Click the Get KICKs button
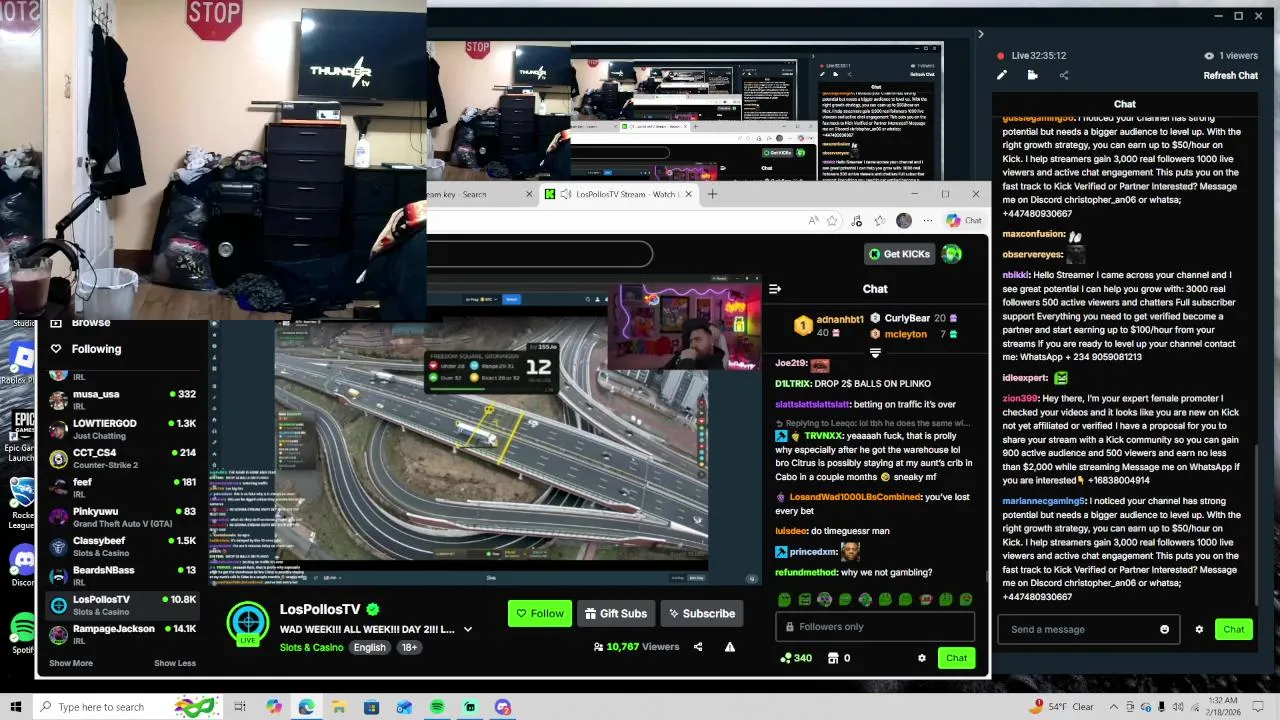 [x=899, y=254]
